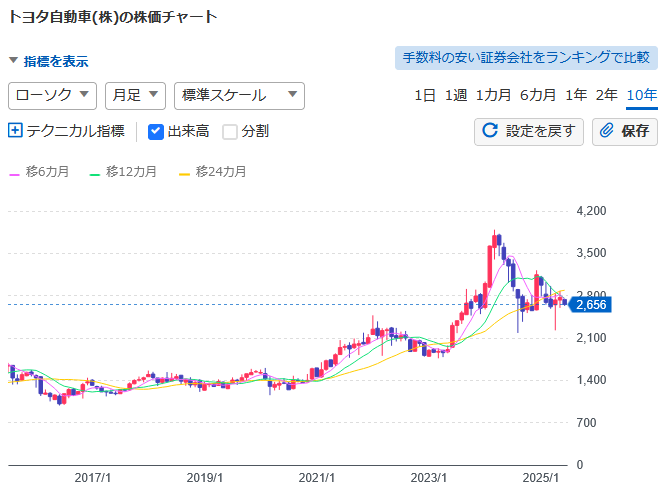Open the ローソク chart type dropdown

[52, 96]
